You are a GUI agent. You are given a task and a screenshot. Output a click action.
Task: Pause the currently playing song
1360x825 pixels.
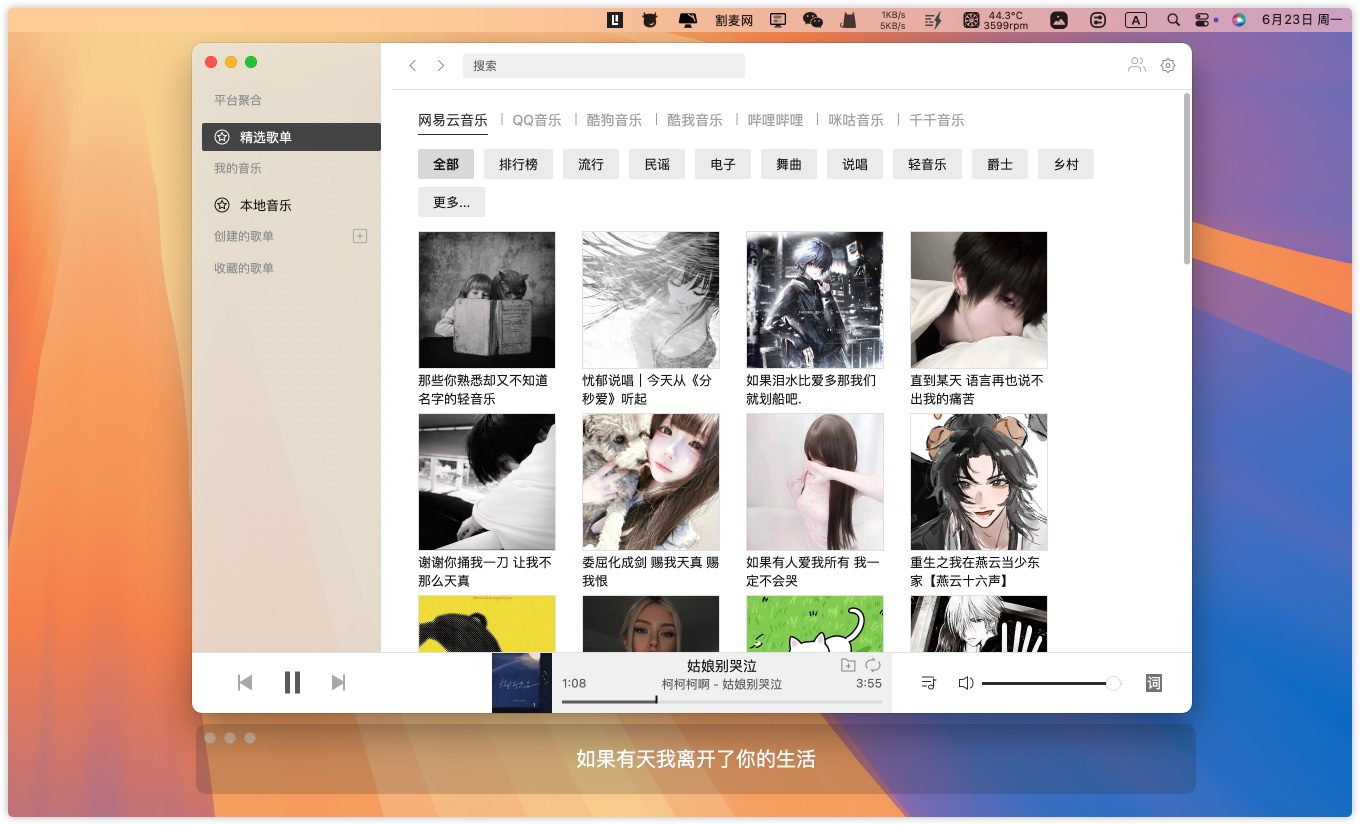tap(292, 683)
